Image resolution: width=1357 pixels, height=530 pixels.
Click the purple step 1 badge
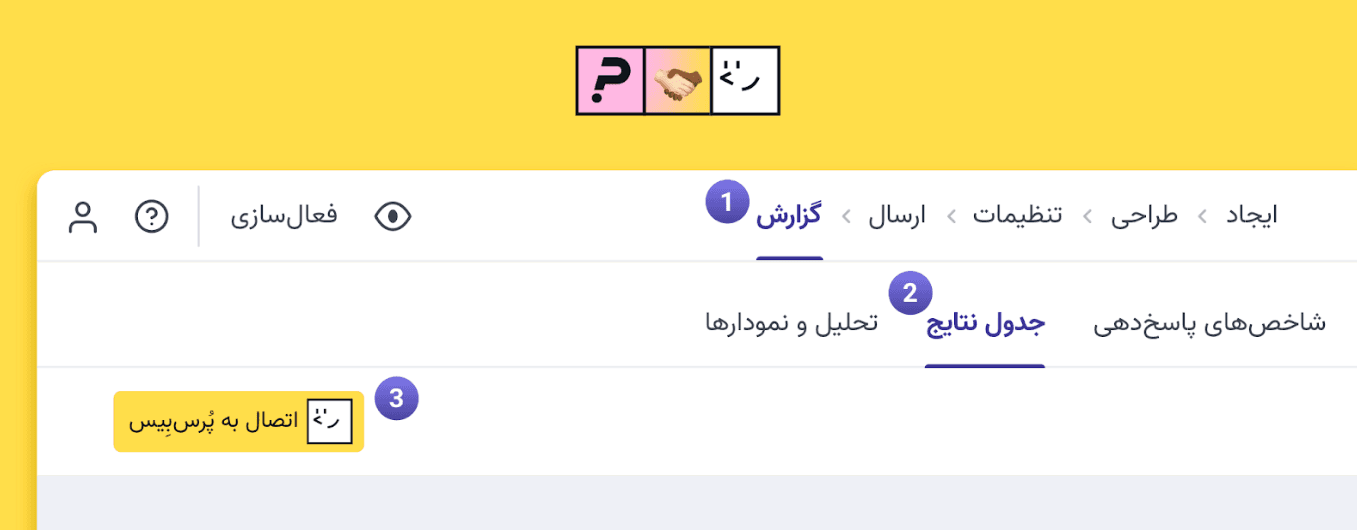[x=727, y=202]
